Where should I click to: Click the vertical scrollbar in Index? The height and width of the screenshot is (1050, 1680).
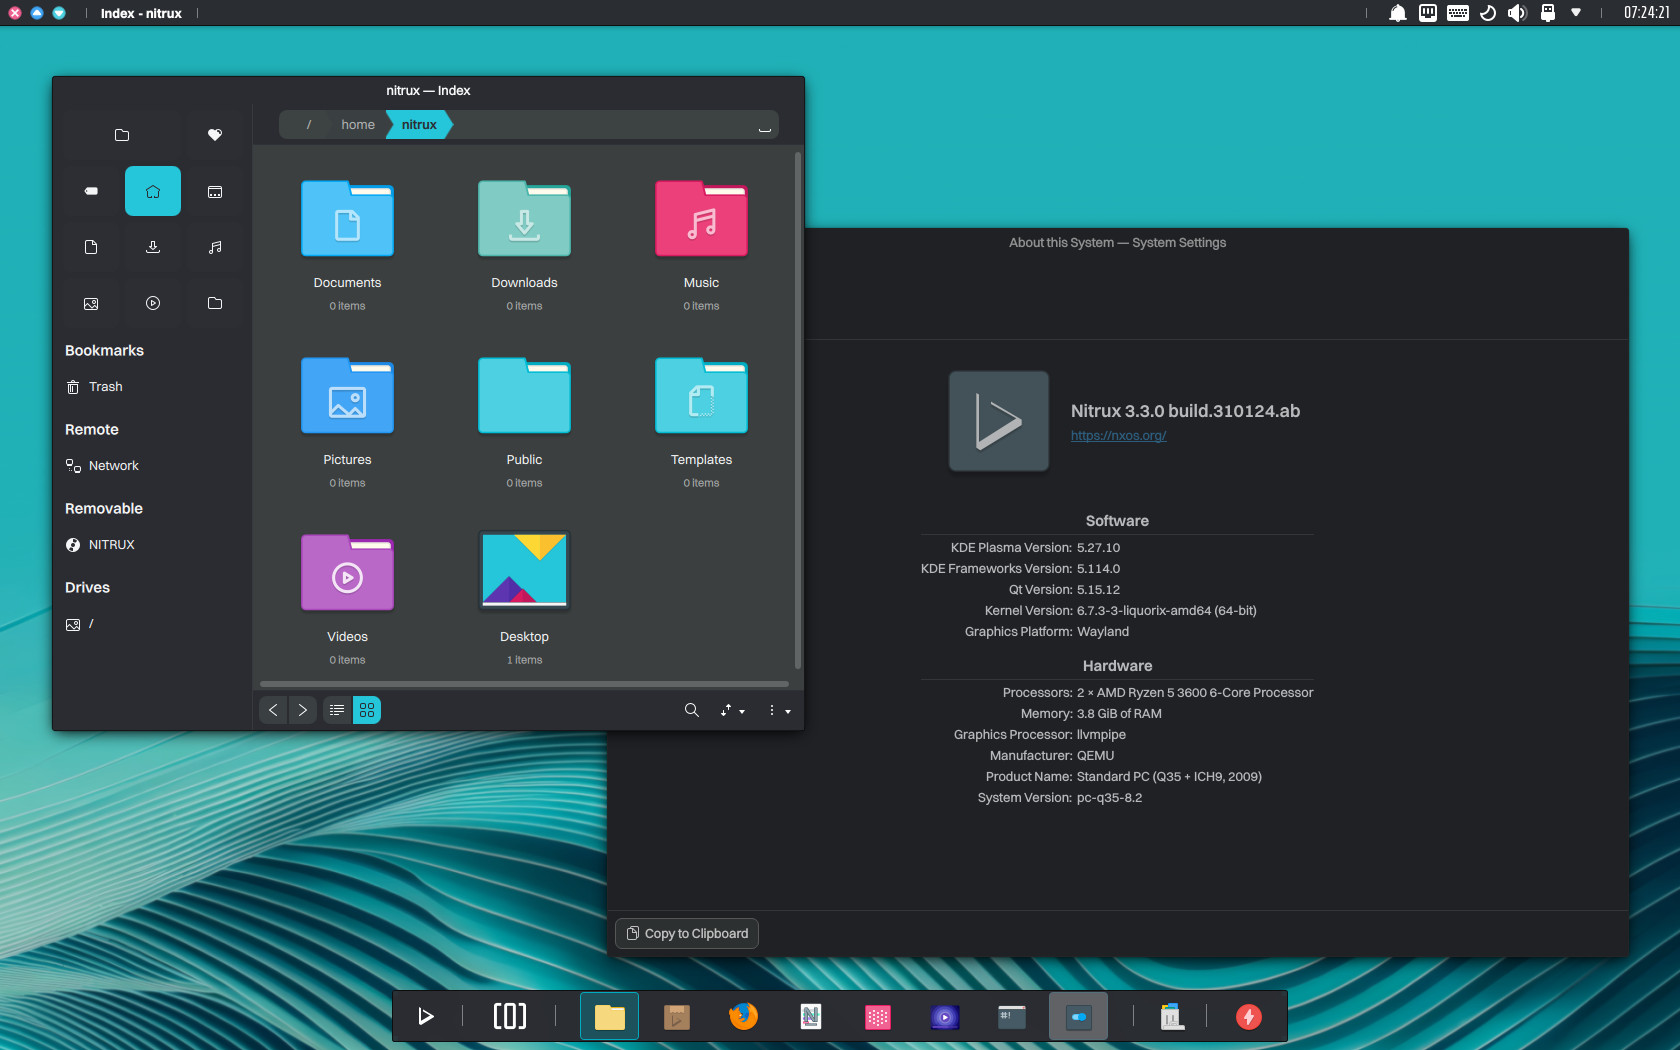point(797,410)
